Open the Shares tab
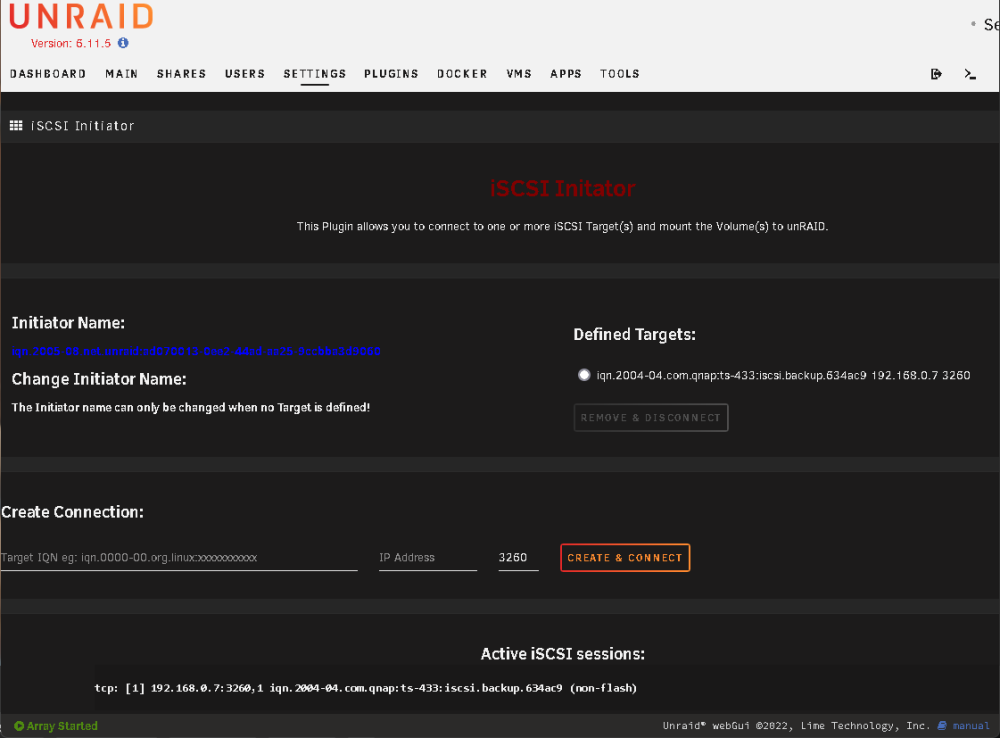This screenshot has width=1000, height=738. pos(182,74)
